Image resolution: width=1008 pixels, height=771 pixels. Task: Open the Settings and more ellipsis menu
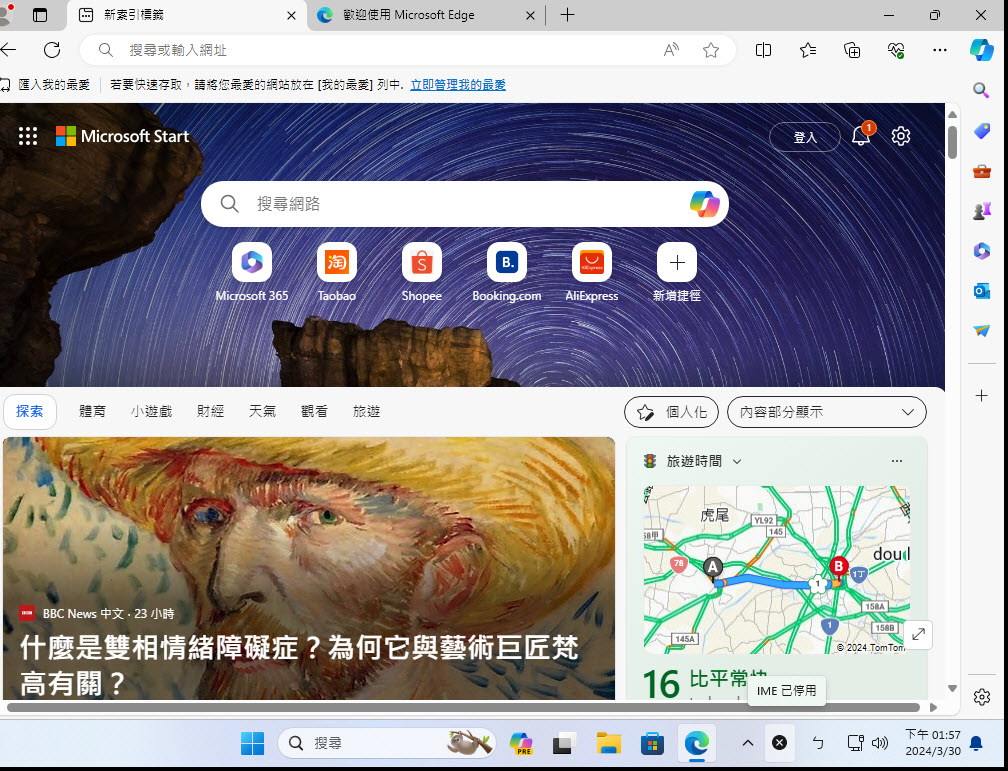939,50
